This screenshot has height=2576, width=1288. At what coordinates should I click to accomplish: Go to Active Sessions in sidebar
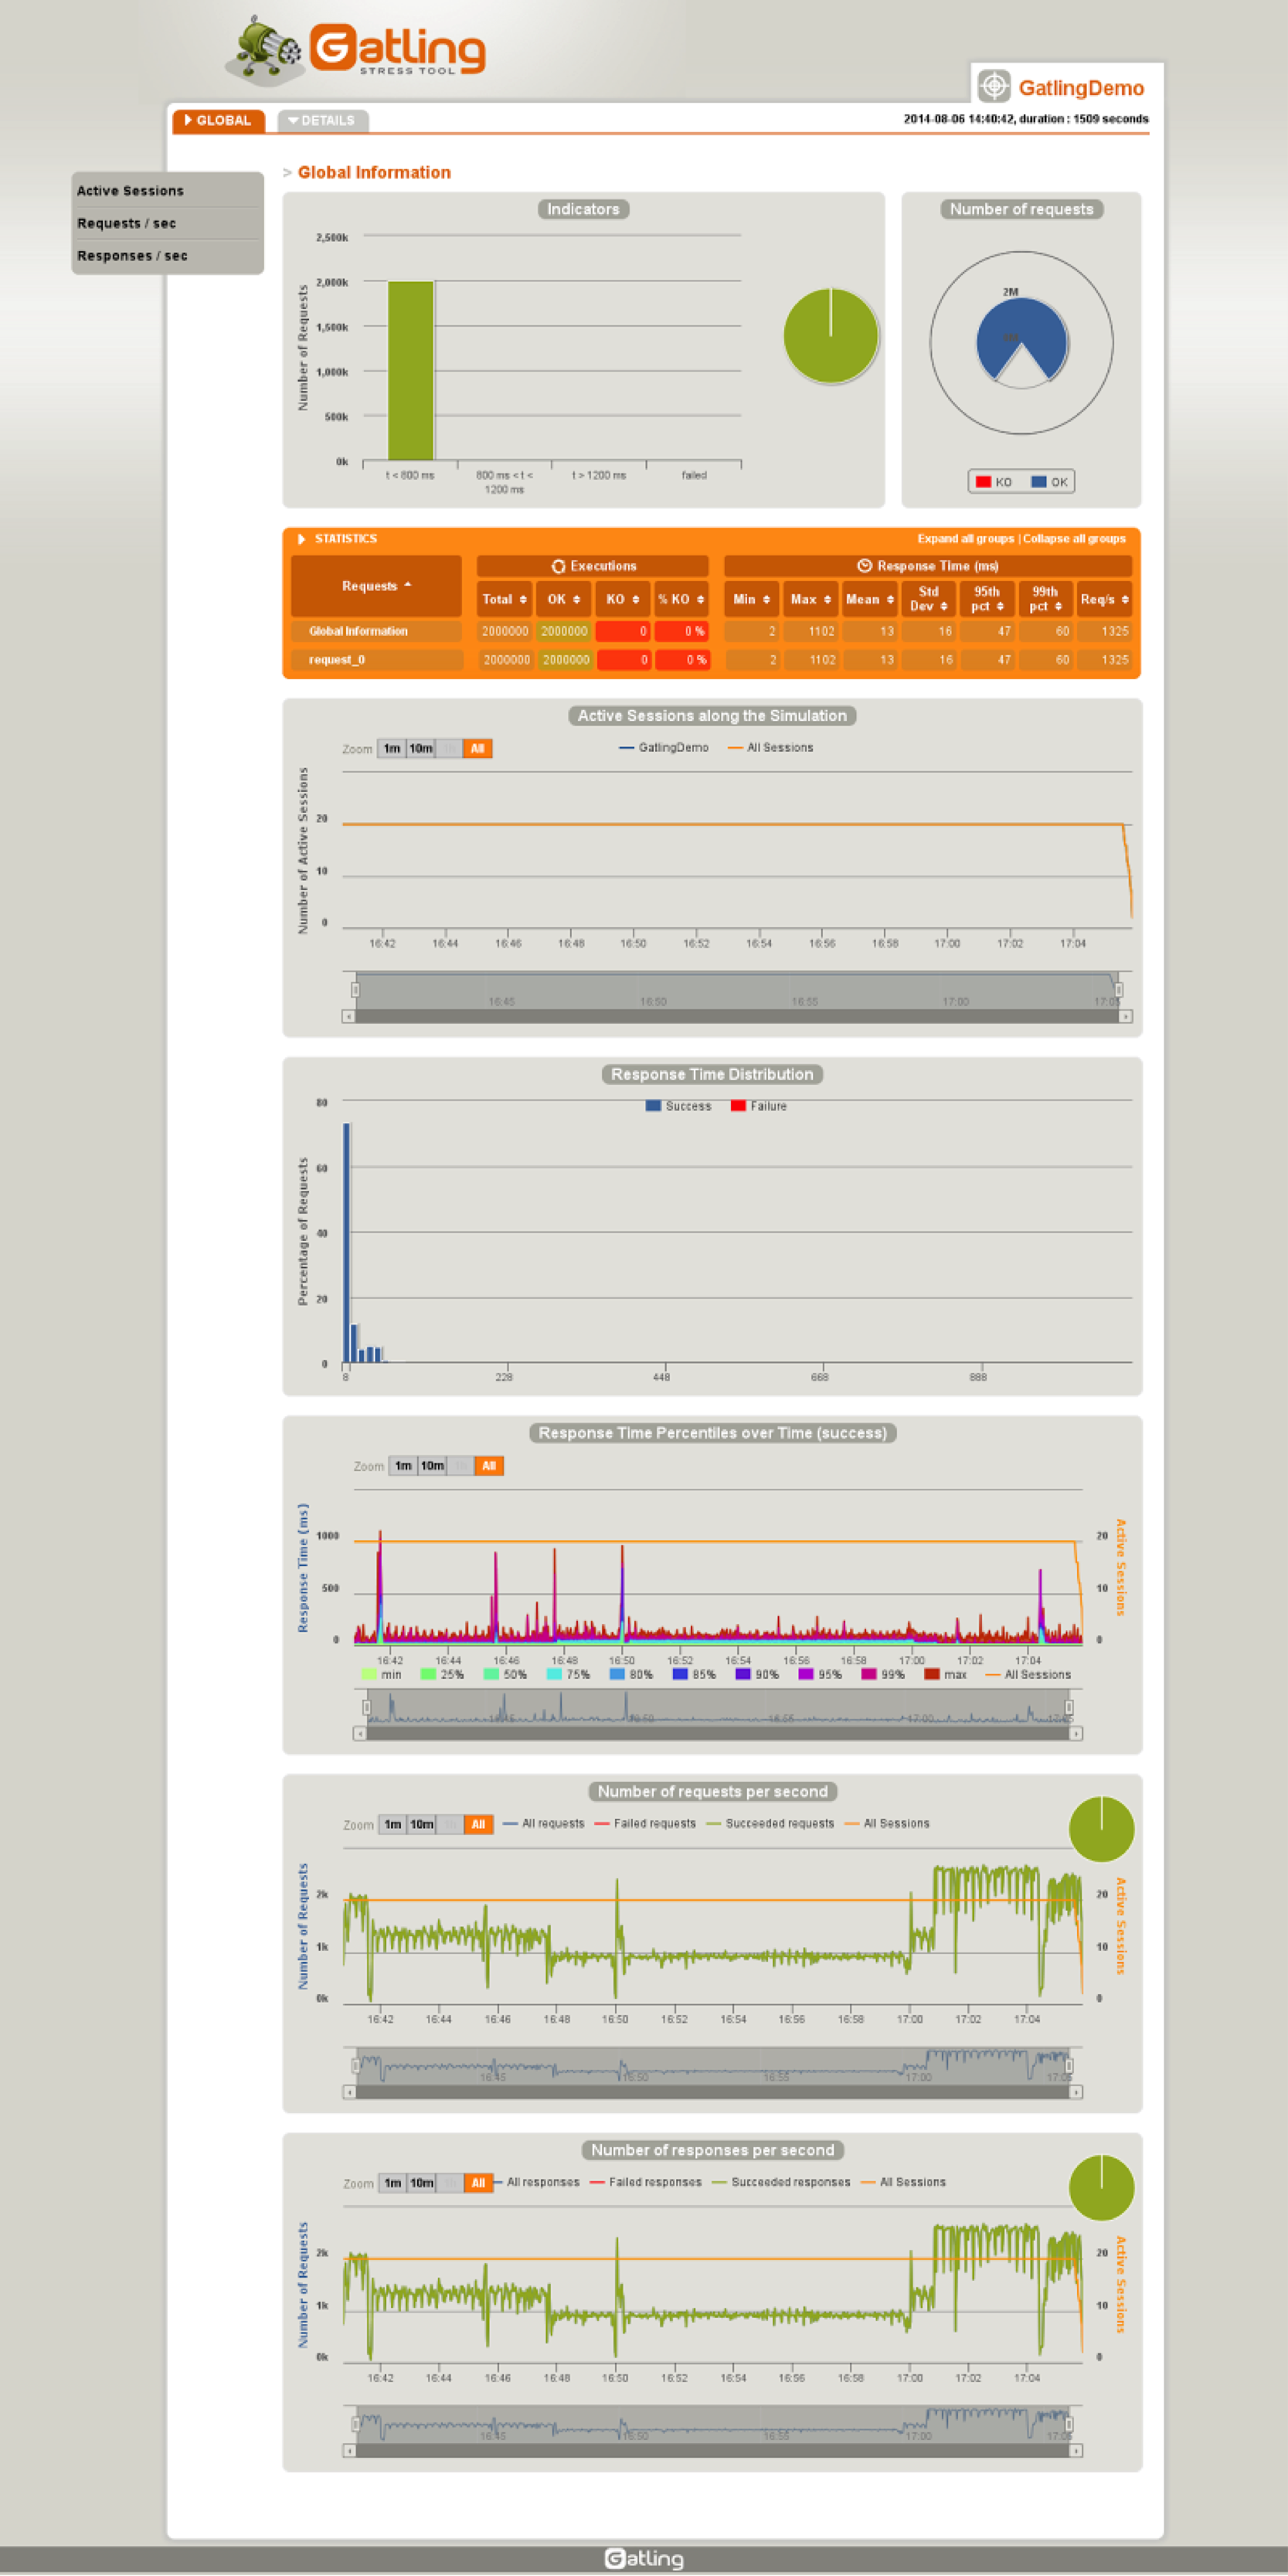tap(130, 191)
